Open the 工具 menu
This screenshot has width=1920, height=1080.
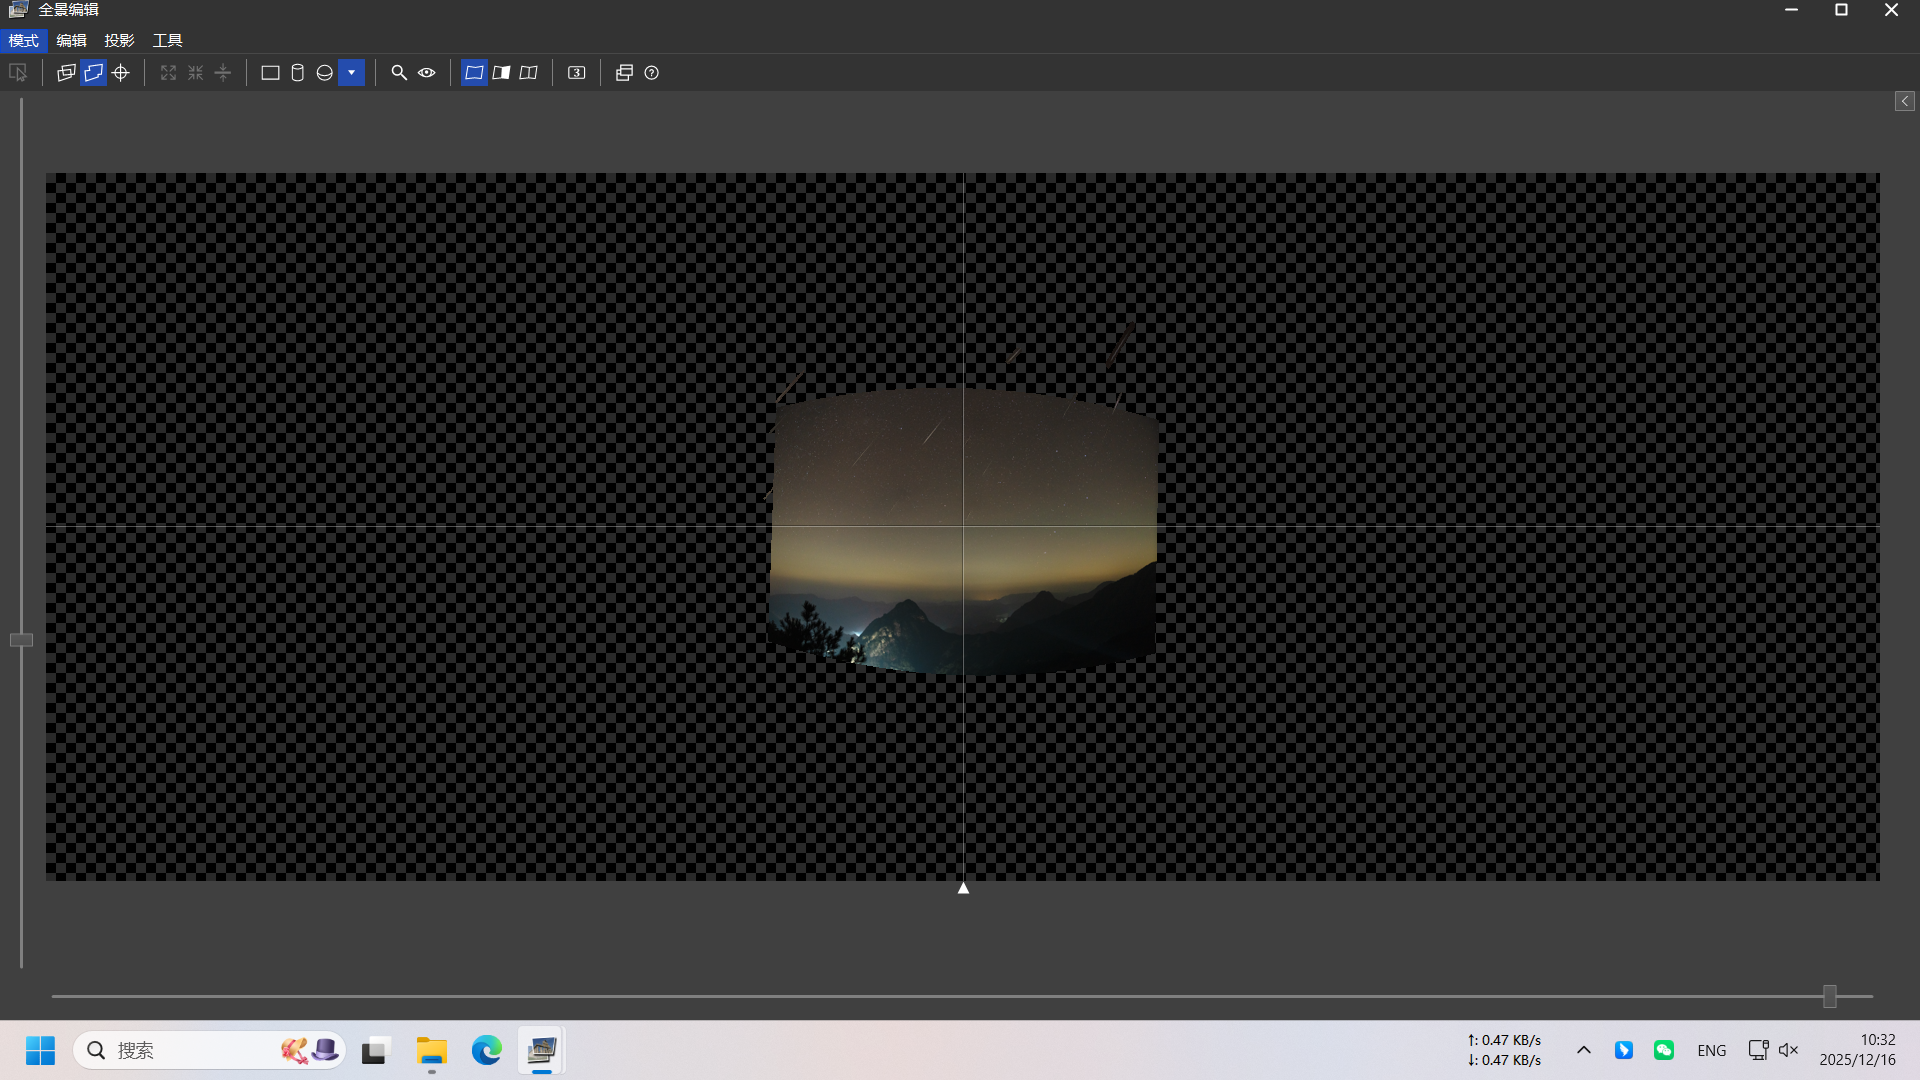tap(167, 41)
